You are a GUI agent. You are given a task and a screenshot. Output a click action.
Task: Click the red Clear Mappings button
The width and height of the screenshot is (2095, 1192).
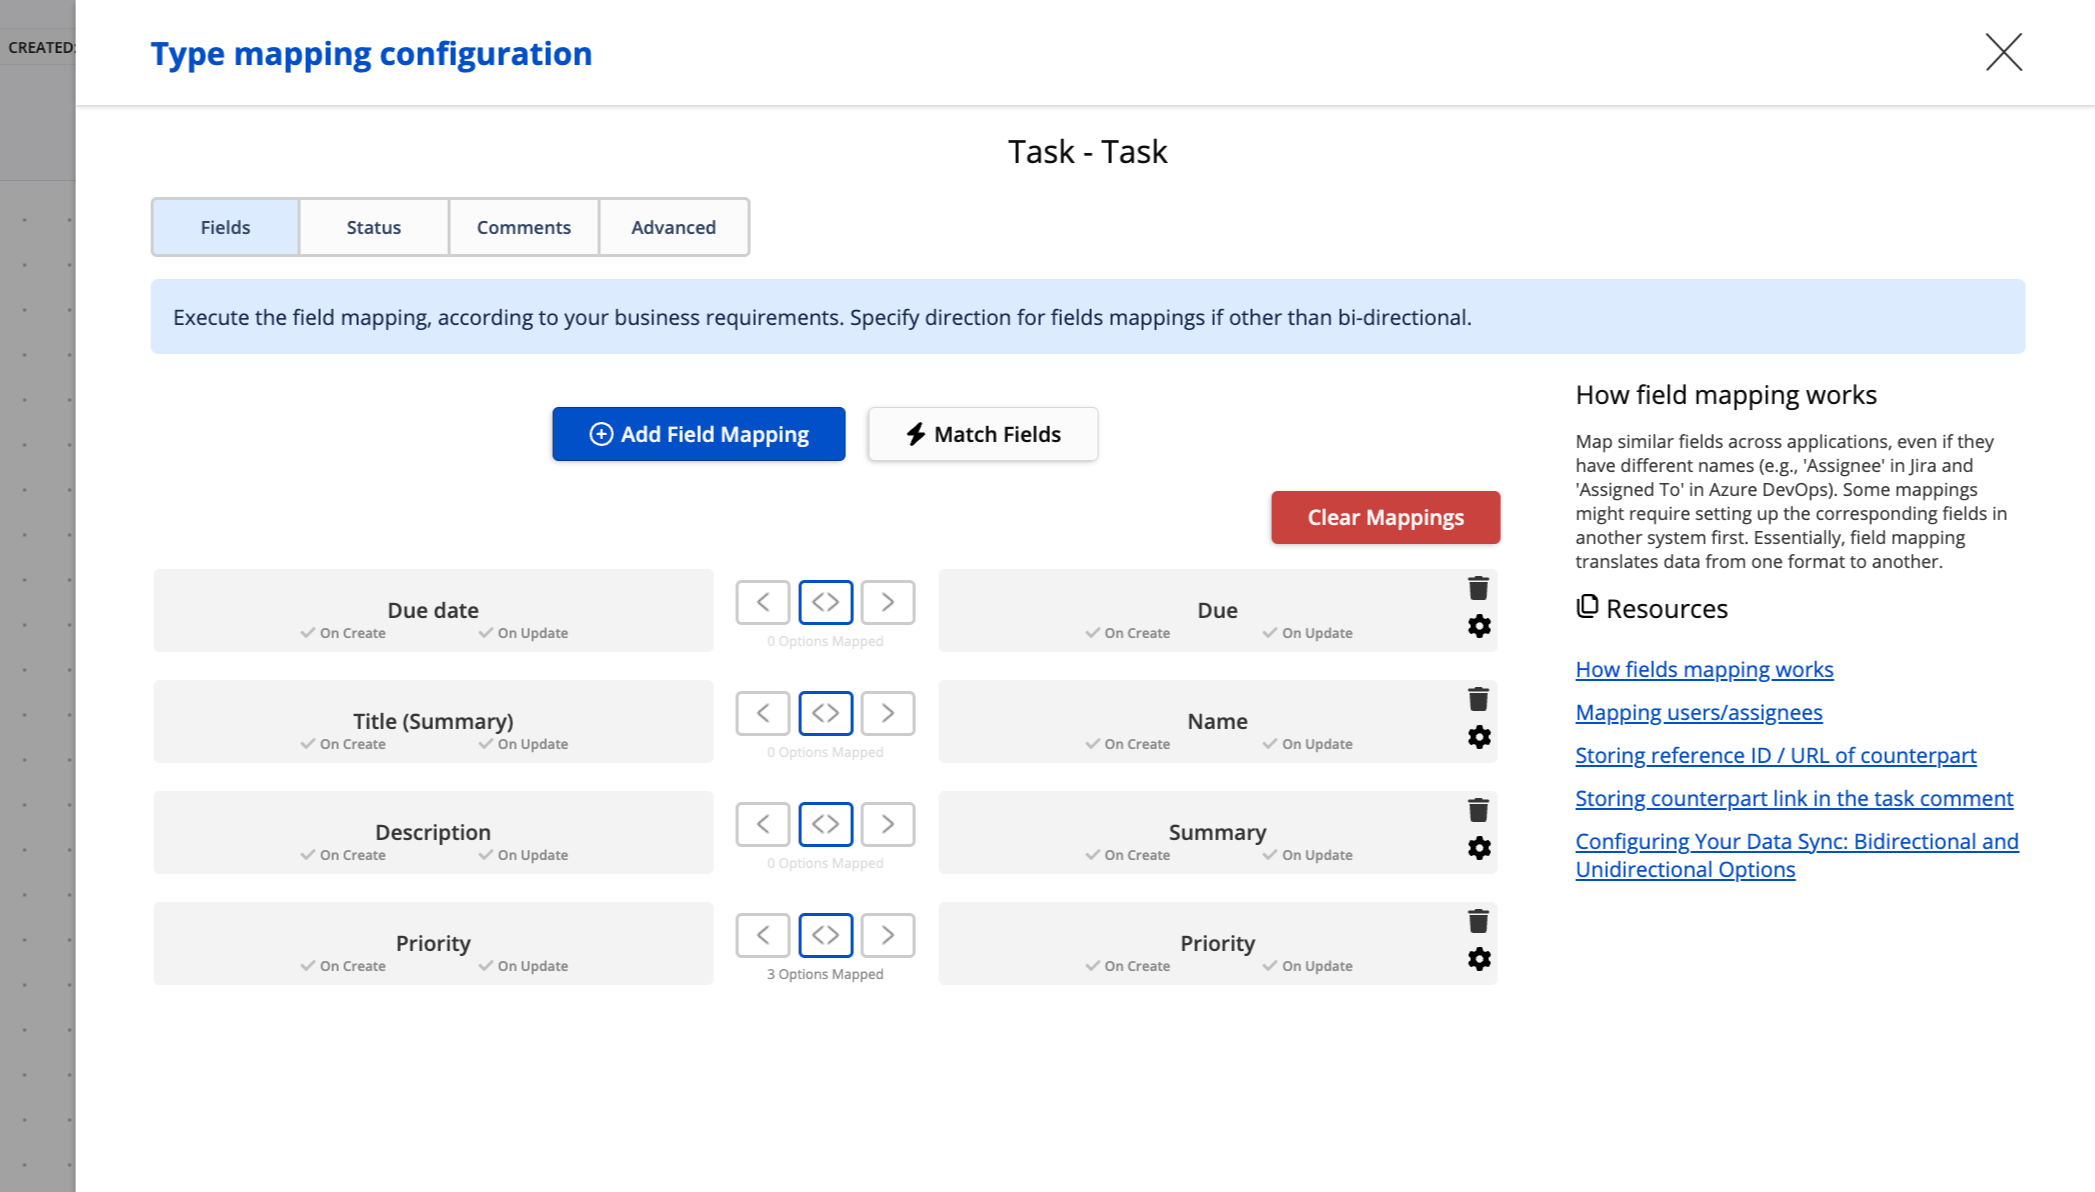pos(1385,517)
